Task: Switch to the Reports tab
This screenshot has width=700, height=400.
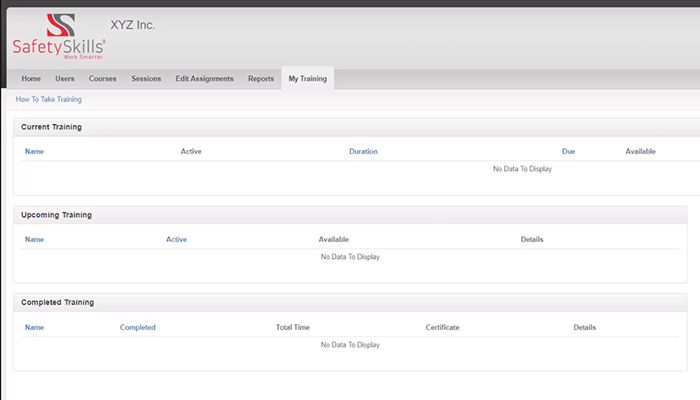Action: coord(261,79)
